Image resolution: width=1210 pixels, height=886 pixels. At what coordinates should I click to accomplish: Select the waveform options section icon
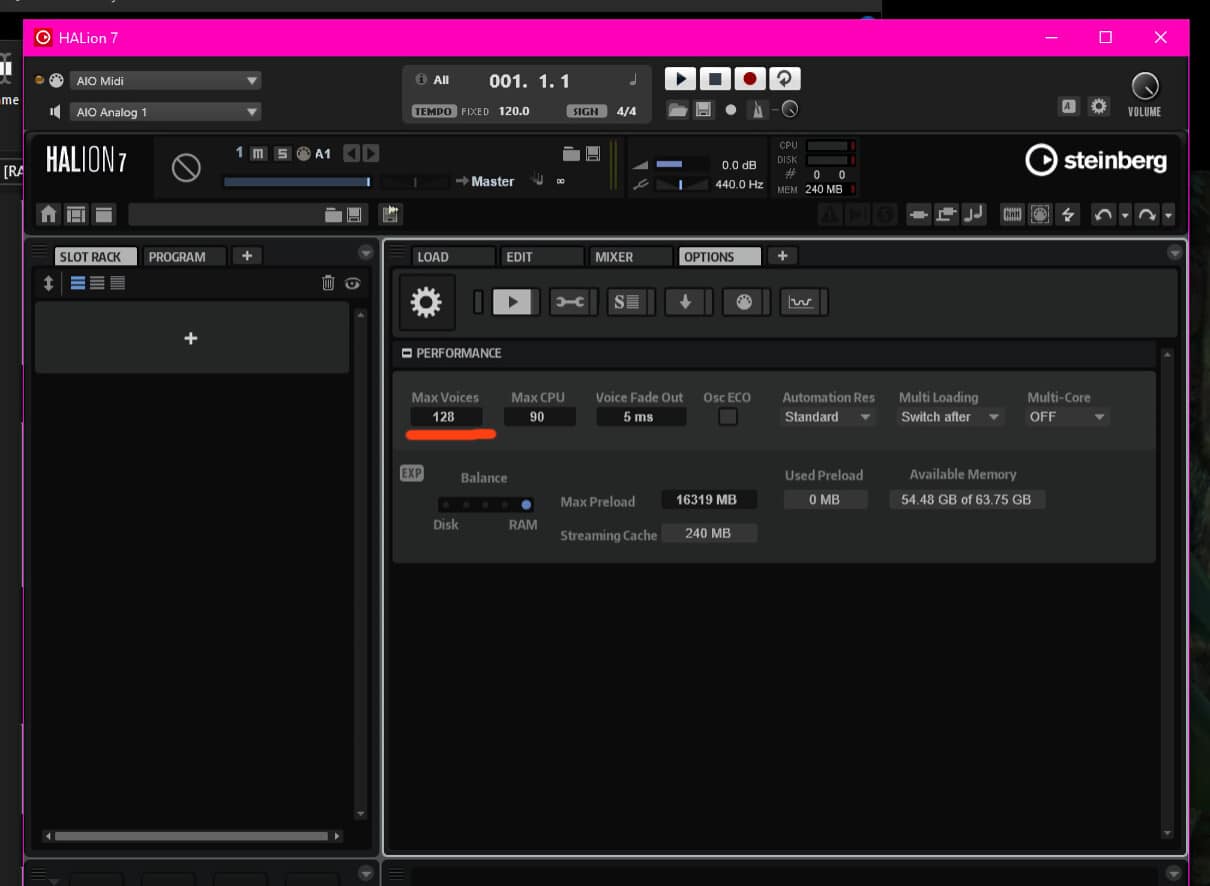click(x=801, y=302)
